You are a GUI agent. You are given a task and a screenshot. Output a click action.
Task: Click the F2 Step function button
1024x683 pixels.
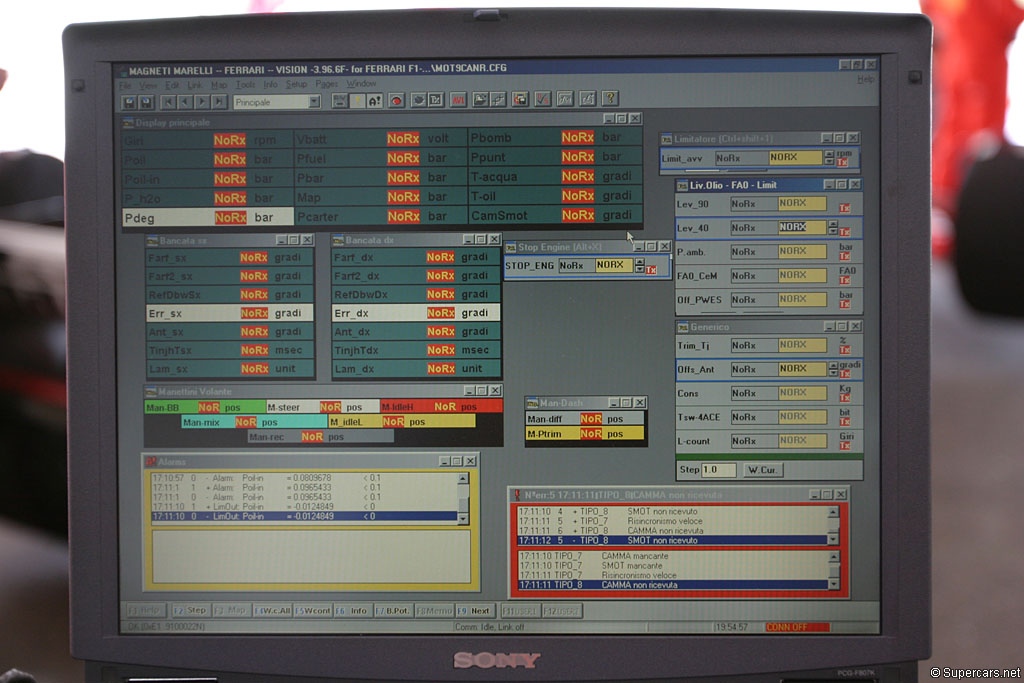[190, 611]
